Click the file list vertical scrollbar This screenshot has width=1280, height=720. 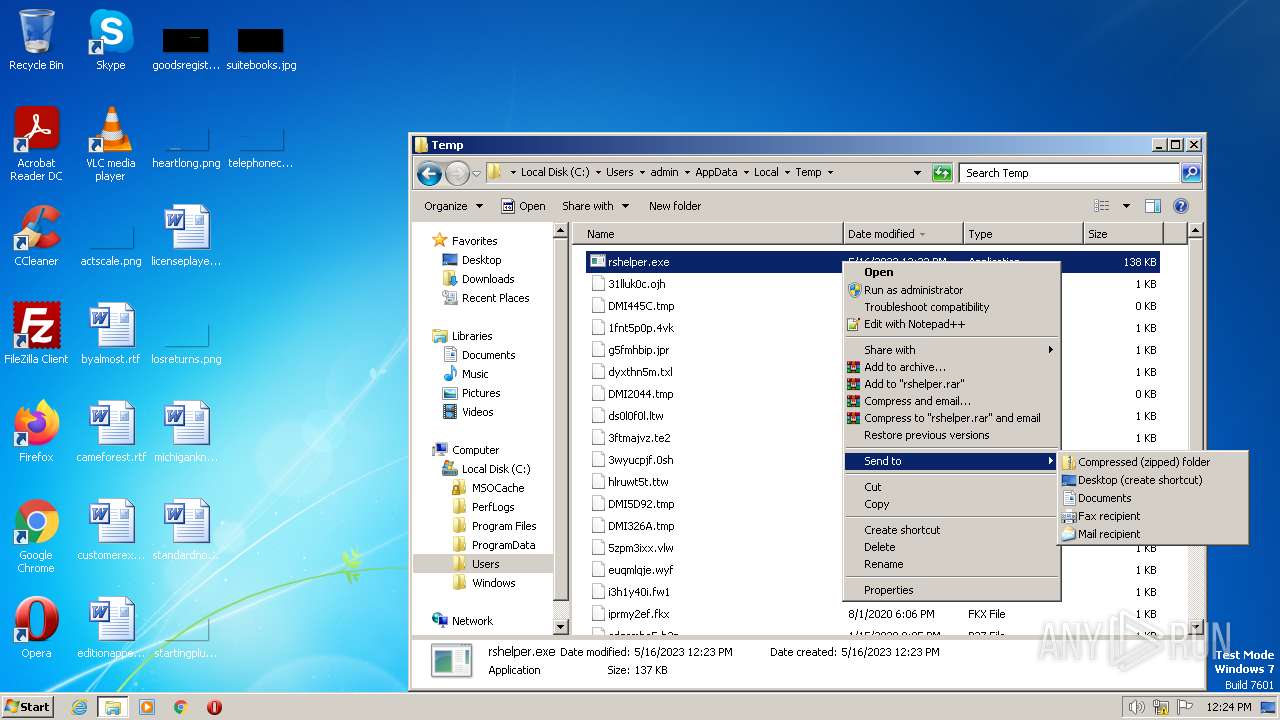click(x=1194, y=430)
